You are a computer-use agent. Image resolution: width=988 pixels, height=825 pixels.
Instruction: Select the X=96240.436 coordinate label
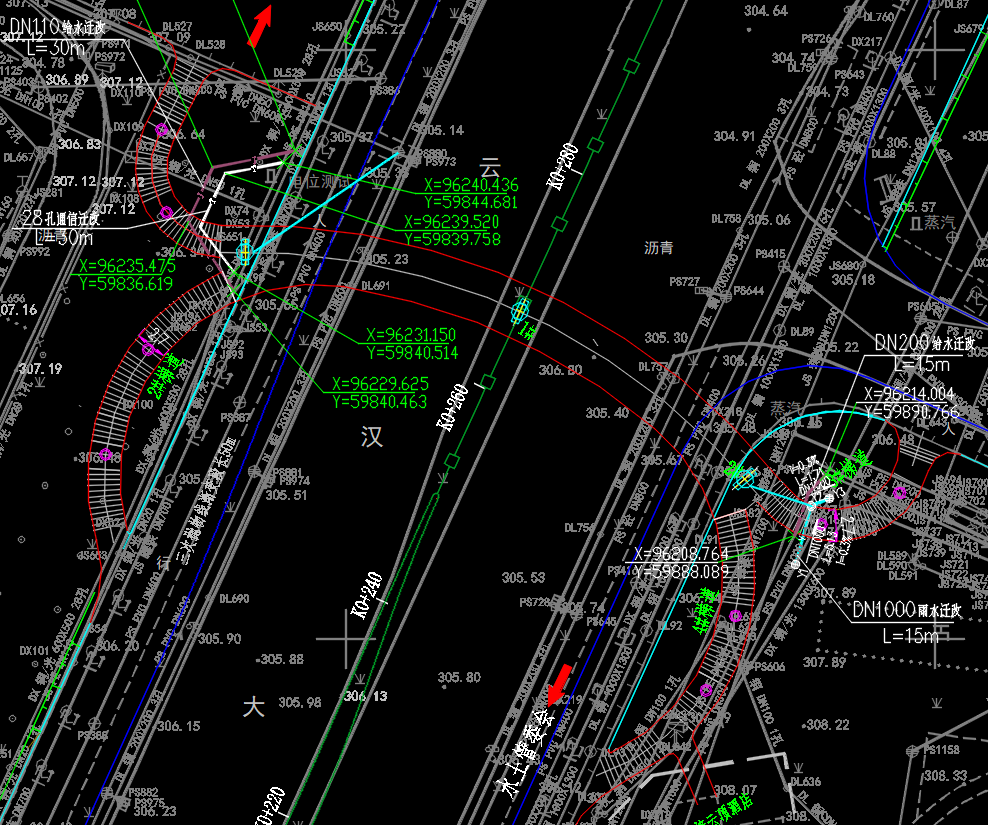pos(471,185)
